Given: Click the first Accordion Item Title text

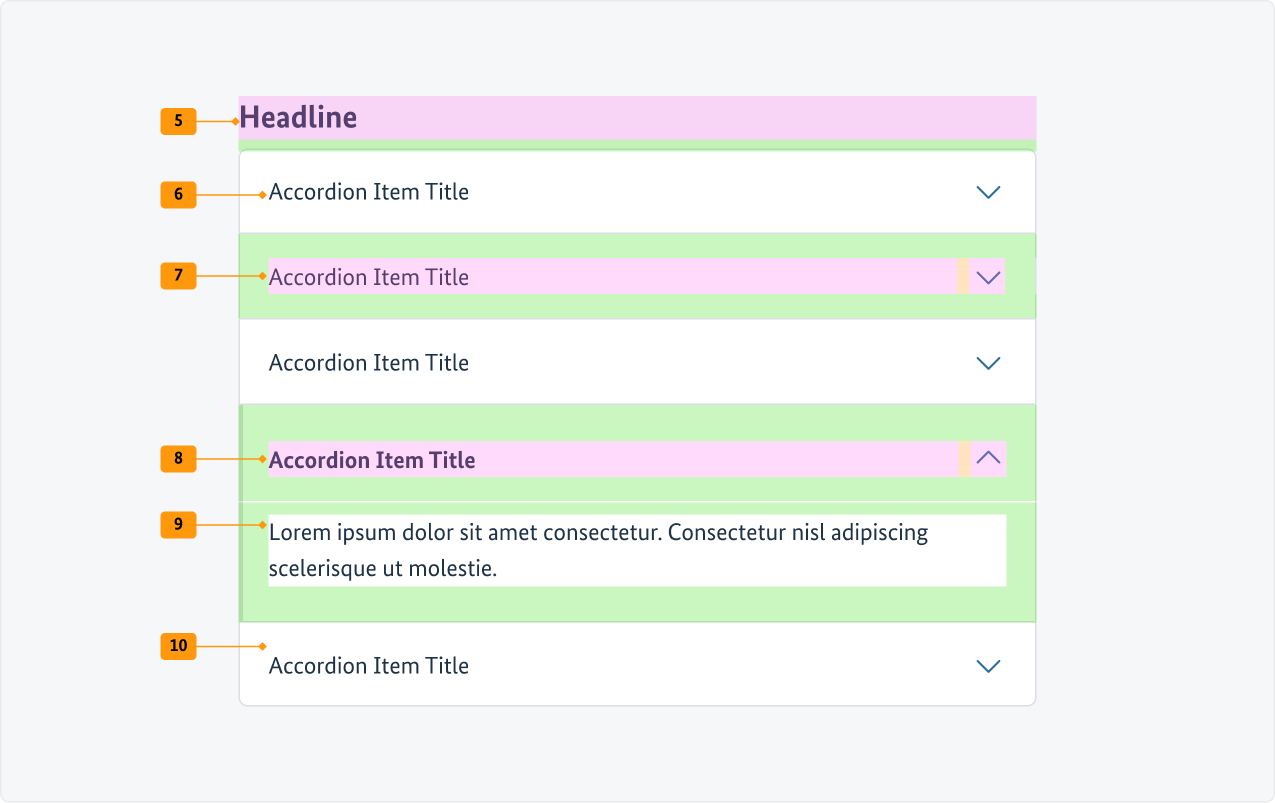Looking at the screenshot, I should coord(369,192).
